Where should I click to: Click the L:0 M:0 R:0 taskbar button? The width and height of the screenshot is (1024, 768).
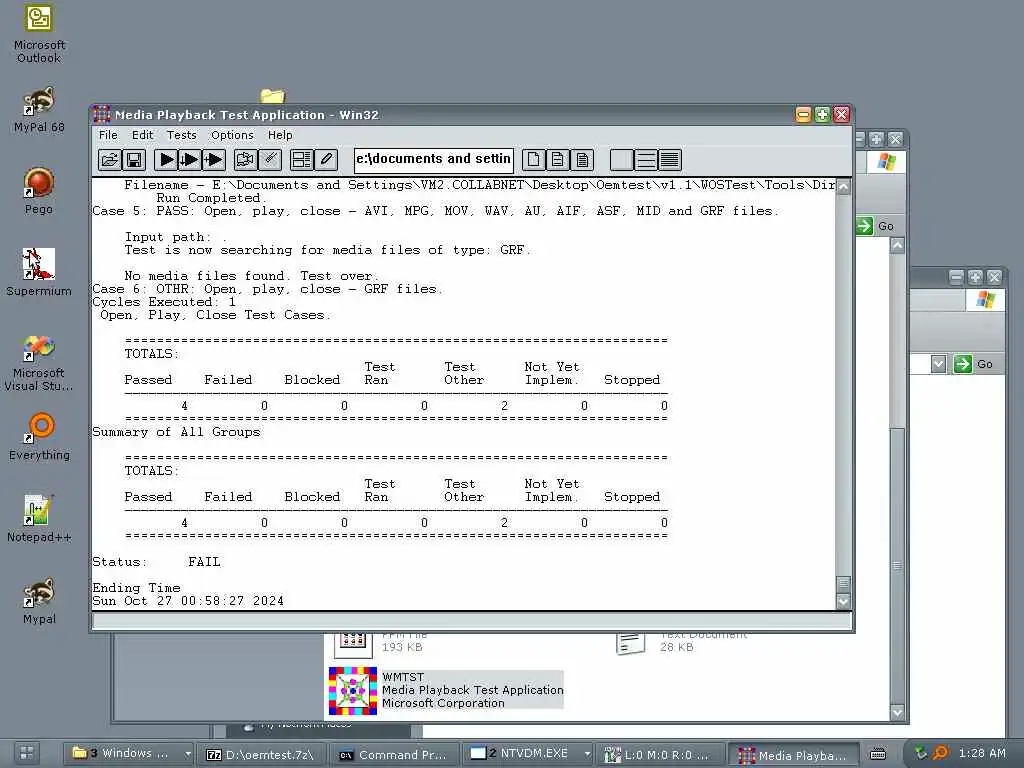pyautogui.click(x=660, y=754)
